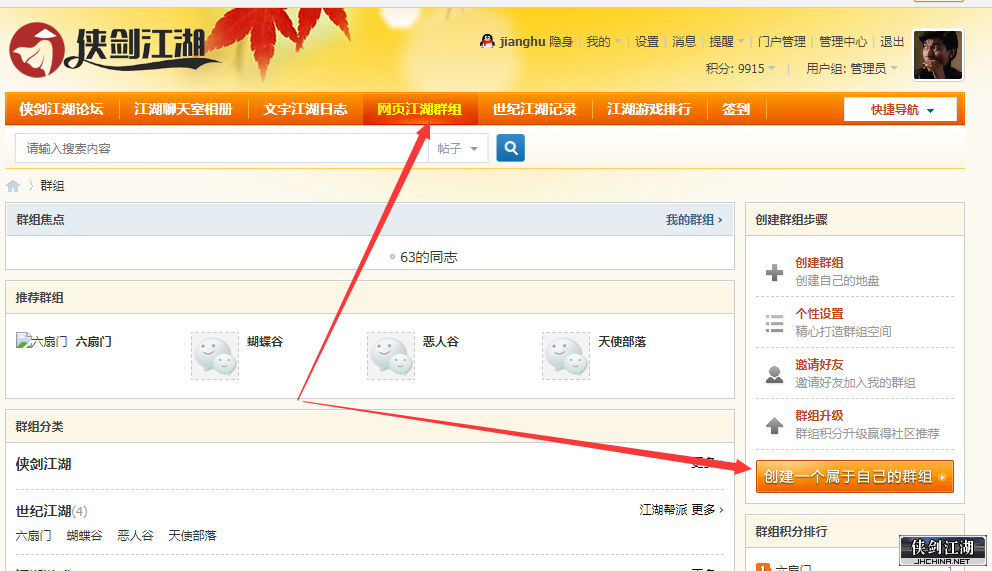Screen dimensions: 992x571
Task: Click the QQ penguin icon beside jianghu
Action: 487,41
